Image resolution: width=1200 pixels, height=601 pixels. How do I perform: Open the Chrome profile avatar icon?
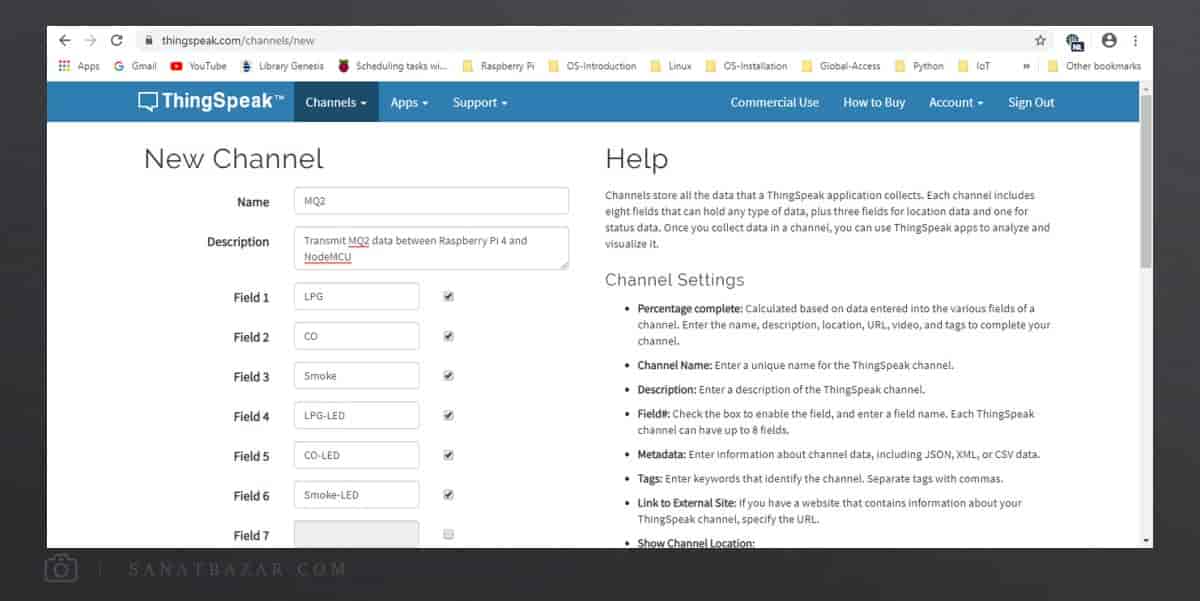(1109, 41)
